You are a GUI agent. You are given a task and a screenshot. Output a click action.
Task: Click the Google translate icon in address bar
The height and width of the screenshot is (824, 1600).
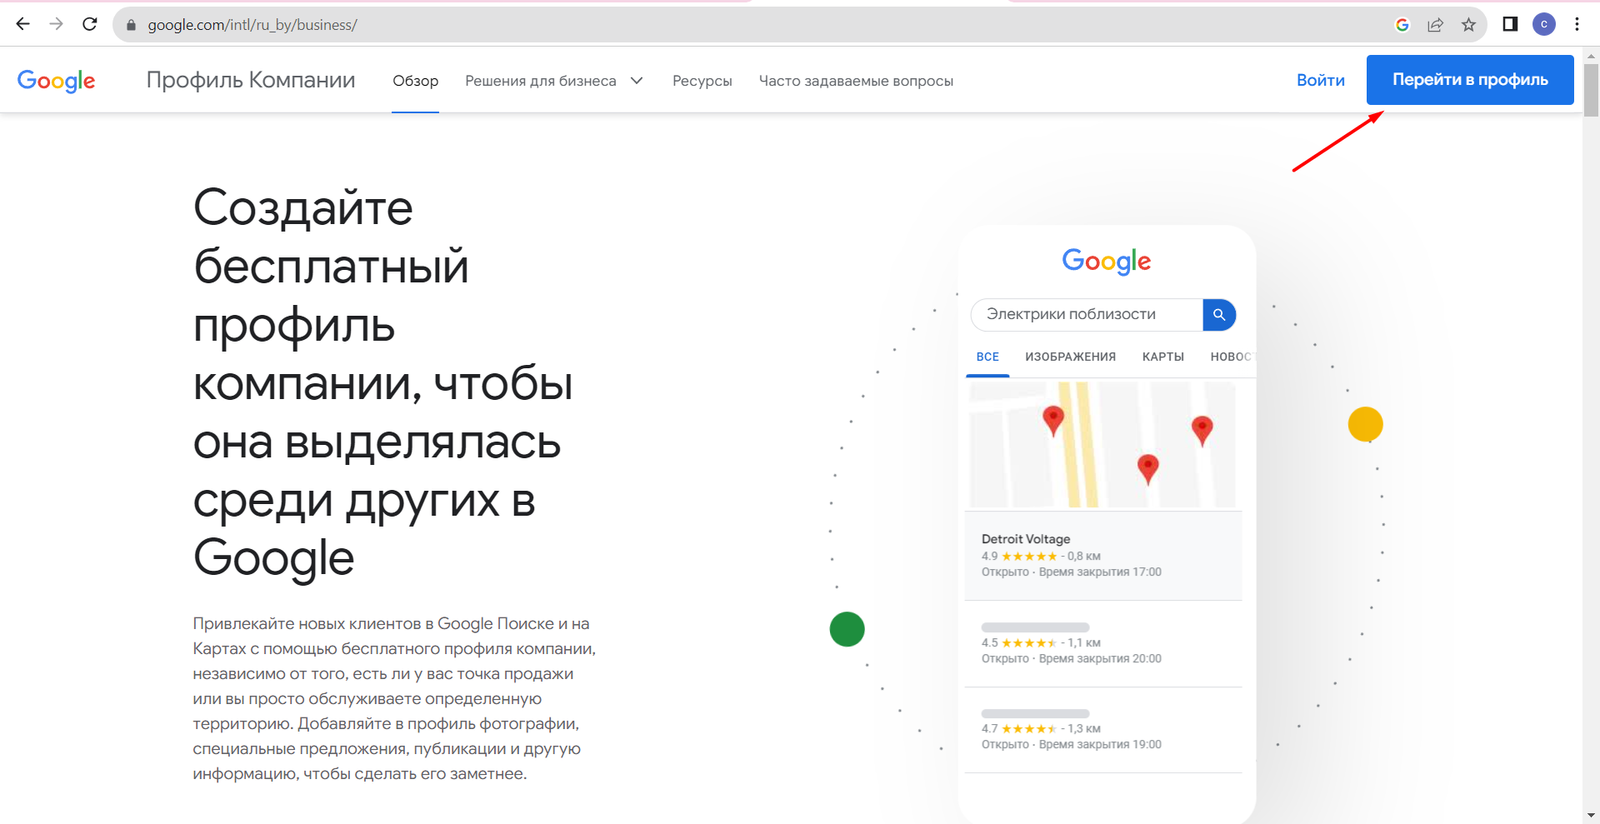1402,25
